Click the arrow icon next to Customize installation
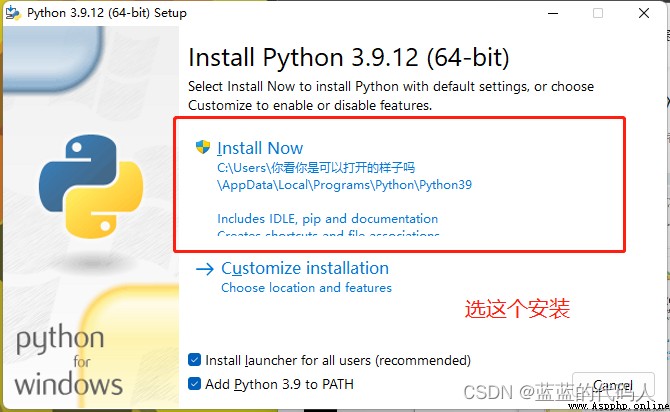The width and height of the screenshot is (670, 412). click(205, 269)
